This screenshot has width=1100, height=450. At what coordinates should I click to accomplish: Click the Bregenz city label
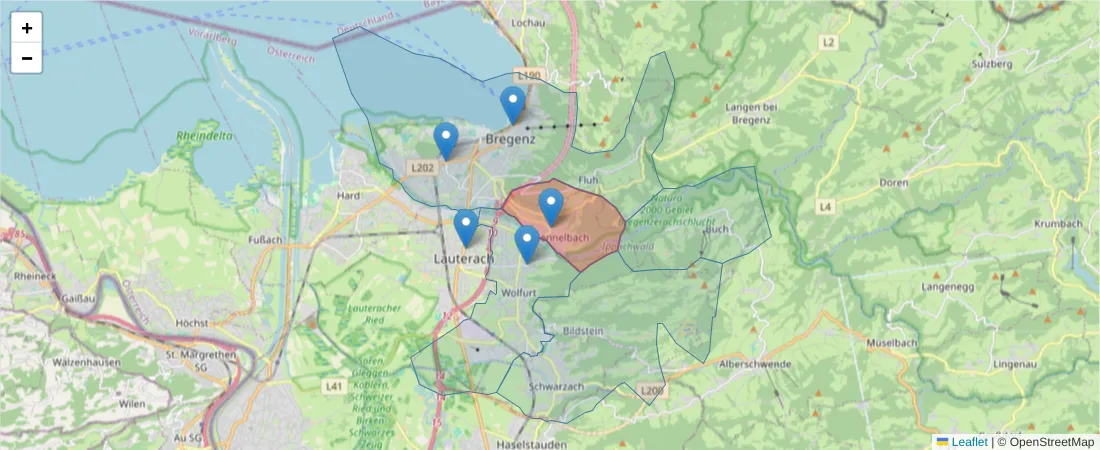click(511, 140)
